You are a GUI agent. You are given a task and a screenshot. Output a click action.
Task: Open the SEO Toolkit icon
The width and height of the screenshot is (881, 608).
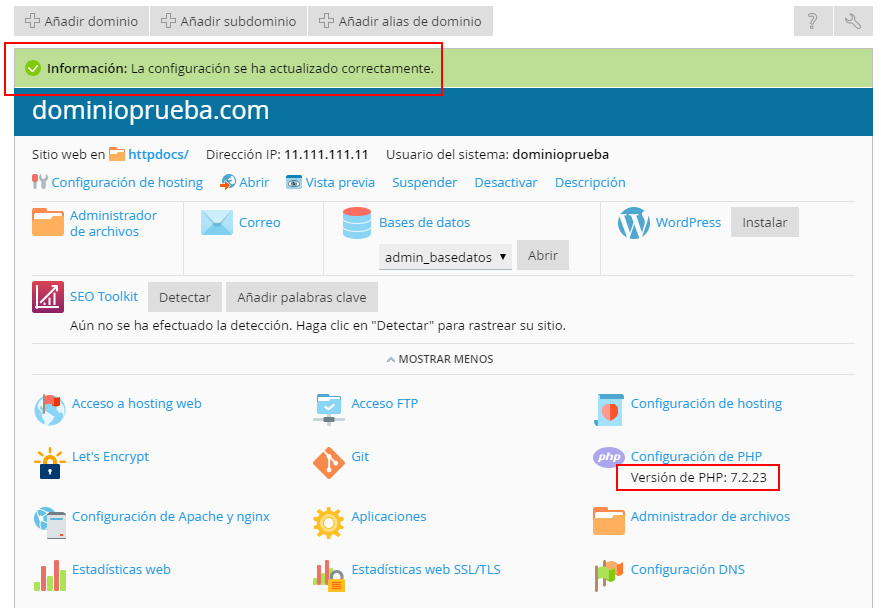click(48, 297)
